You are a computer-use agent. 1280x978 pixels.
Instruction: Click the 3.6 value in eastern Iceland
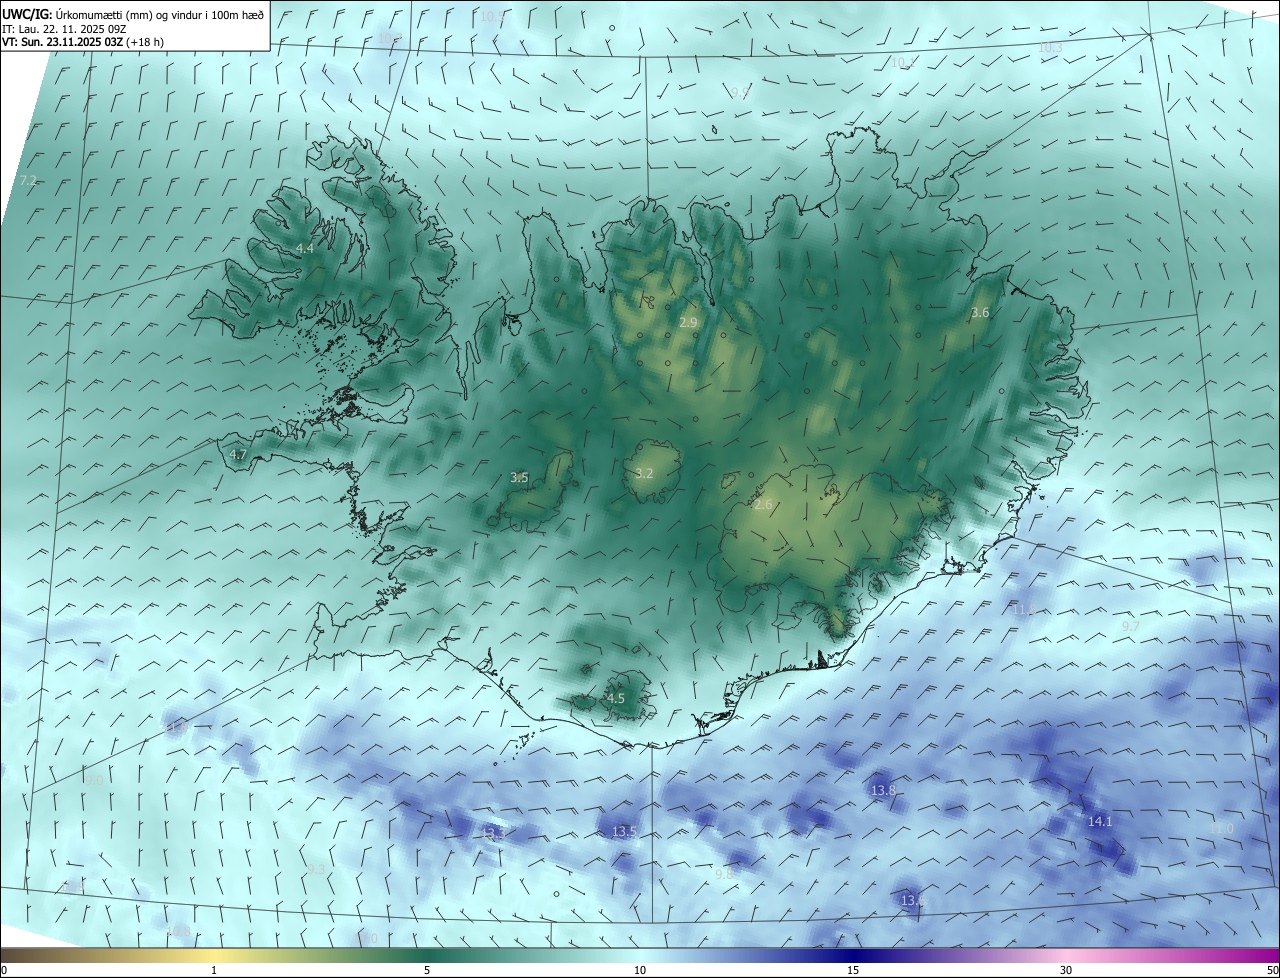980,313
